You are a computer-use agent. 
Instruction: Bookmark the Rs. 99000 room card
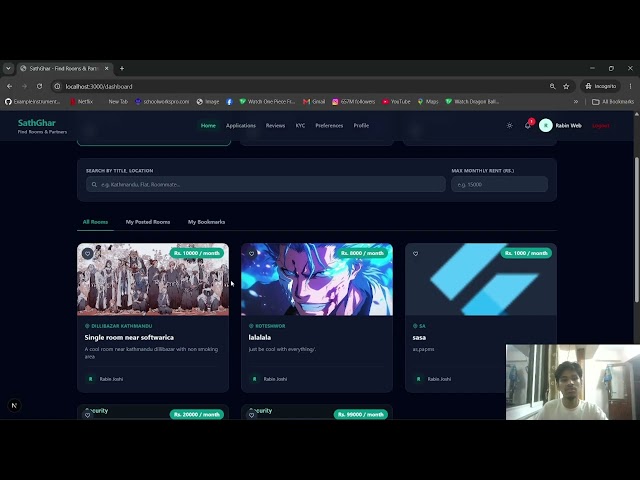(251, 415)
